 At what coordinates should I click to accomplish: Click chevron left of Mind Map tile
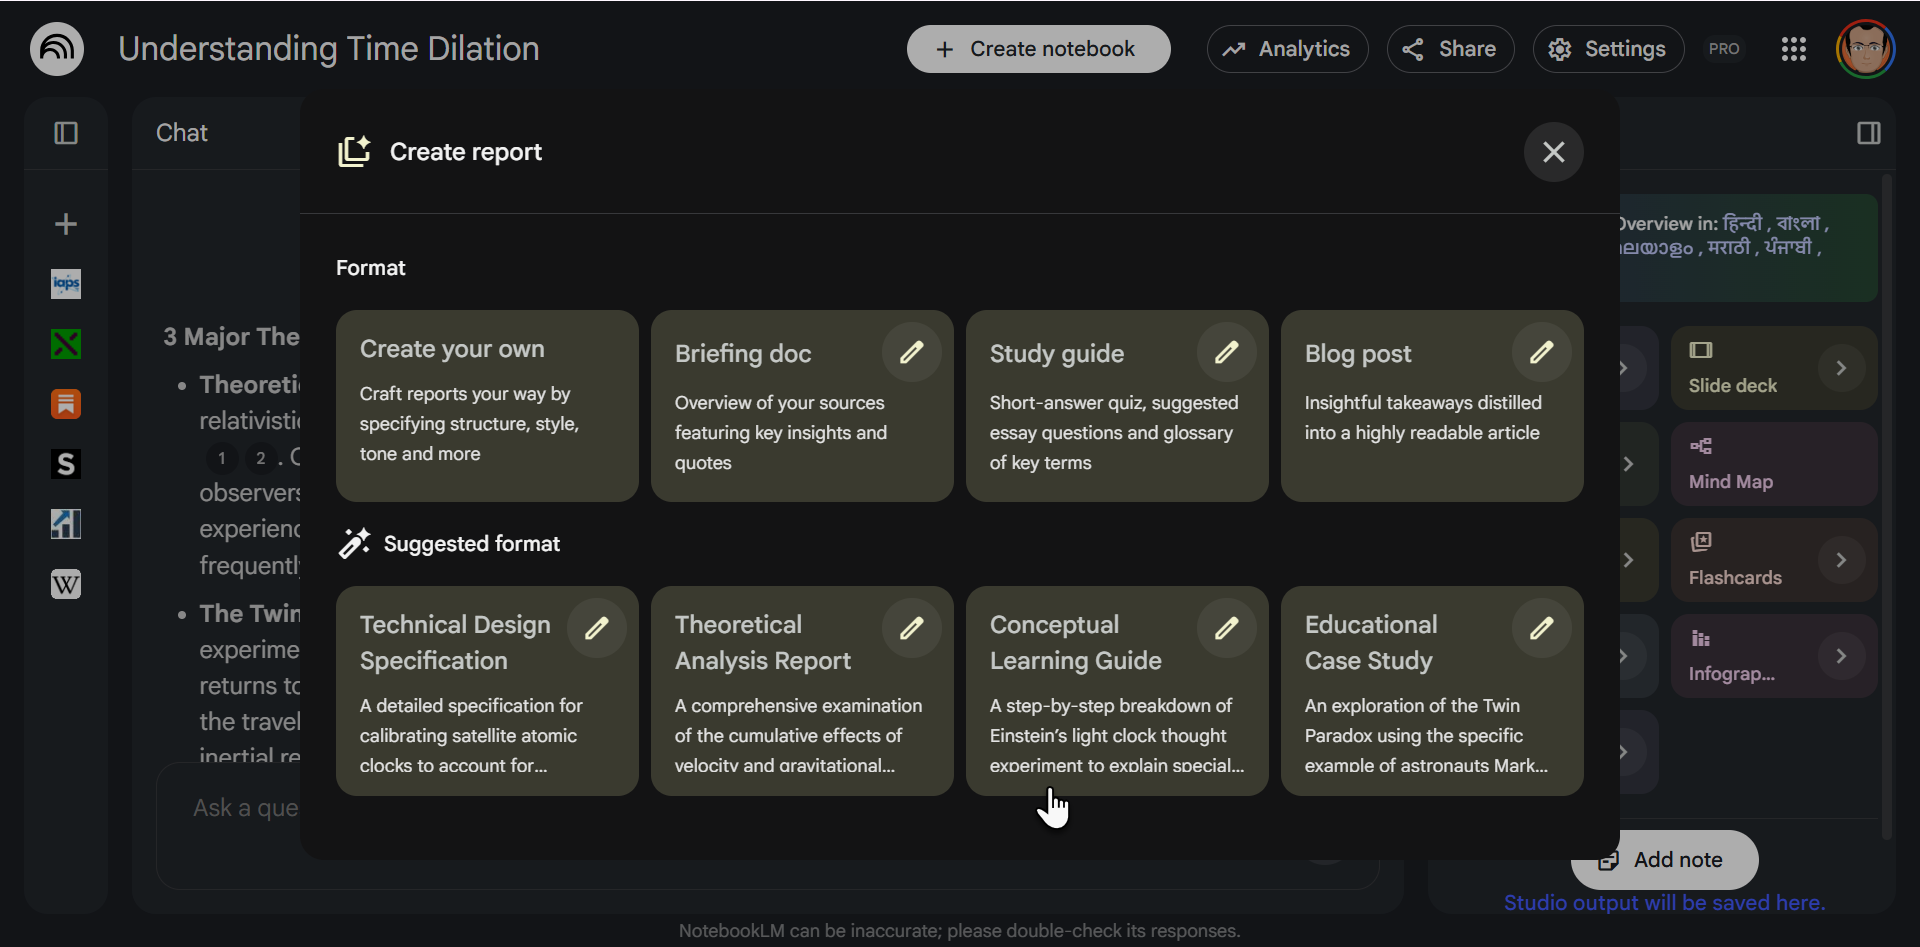(x=1628, y=464)
